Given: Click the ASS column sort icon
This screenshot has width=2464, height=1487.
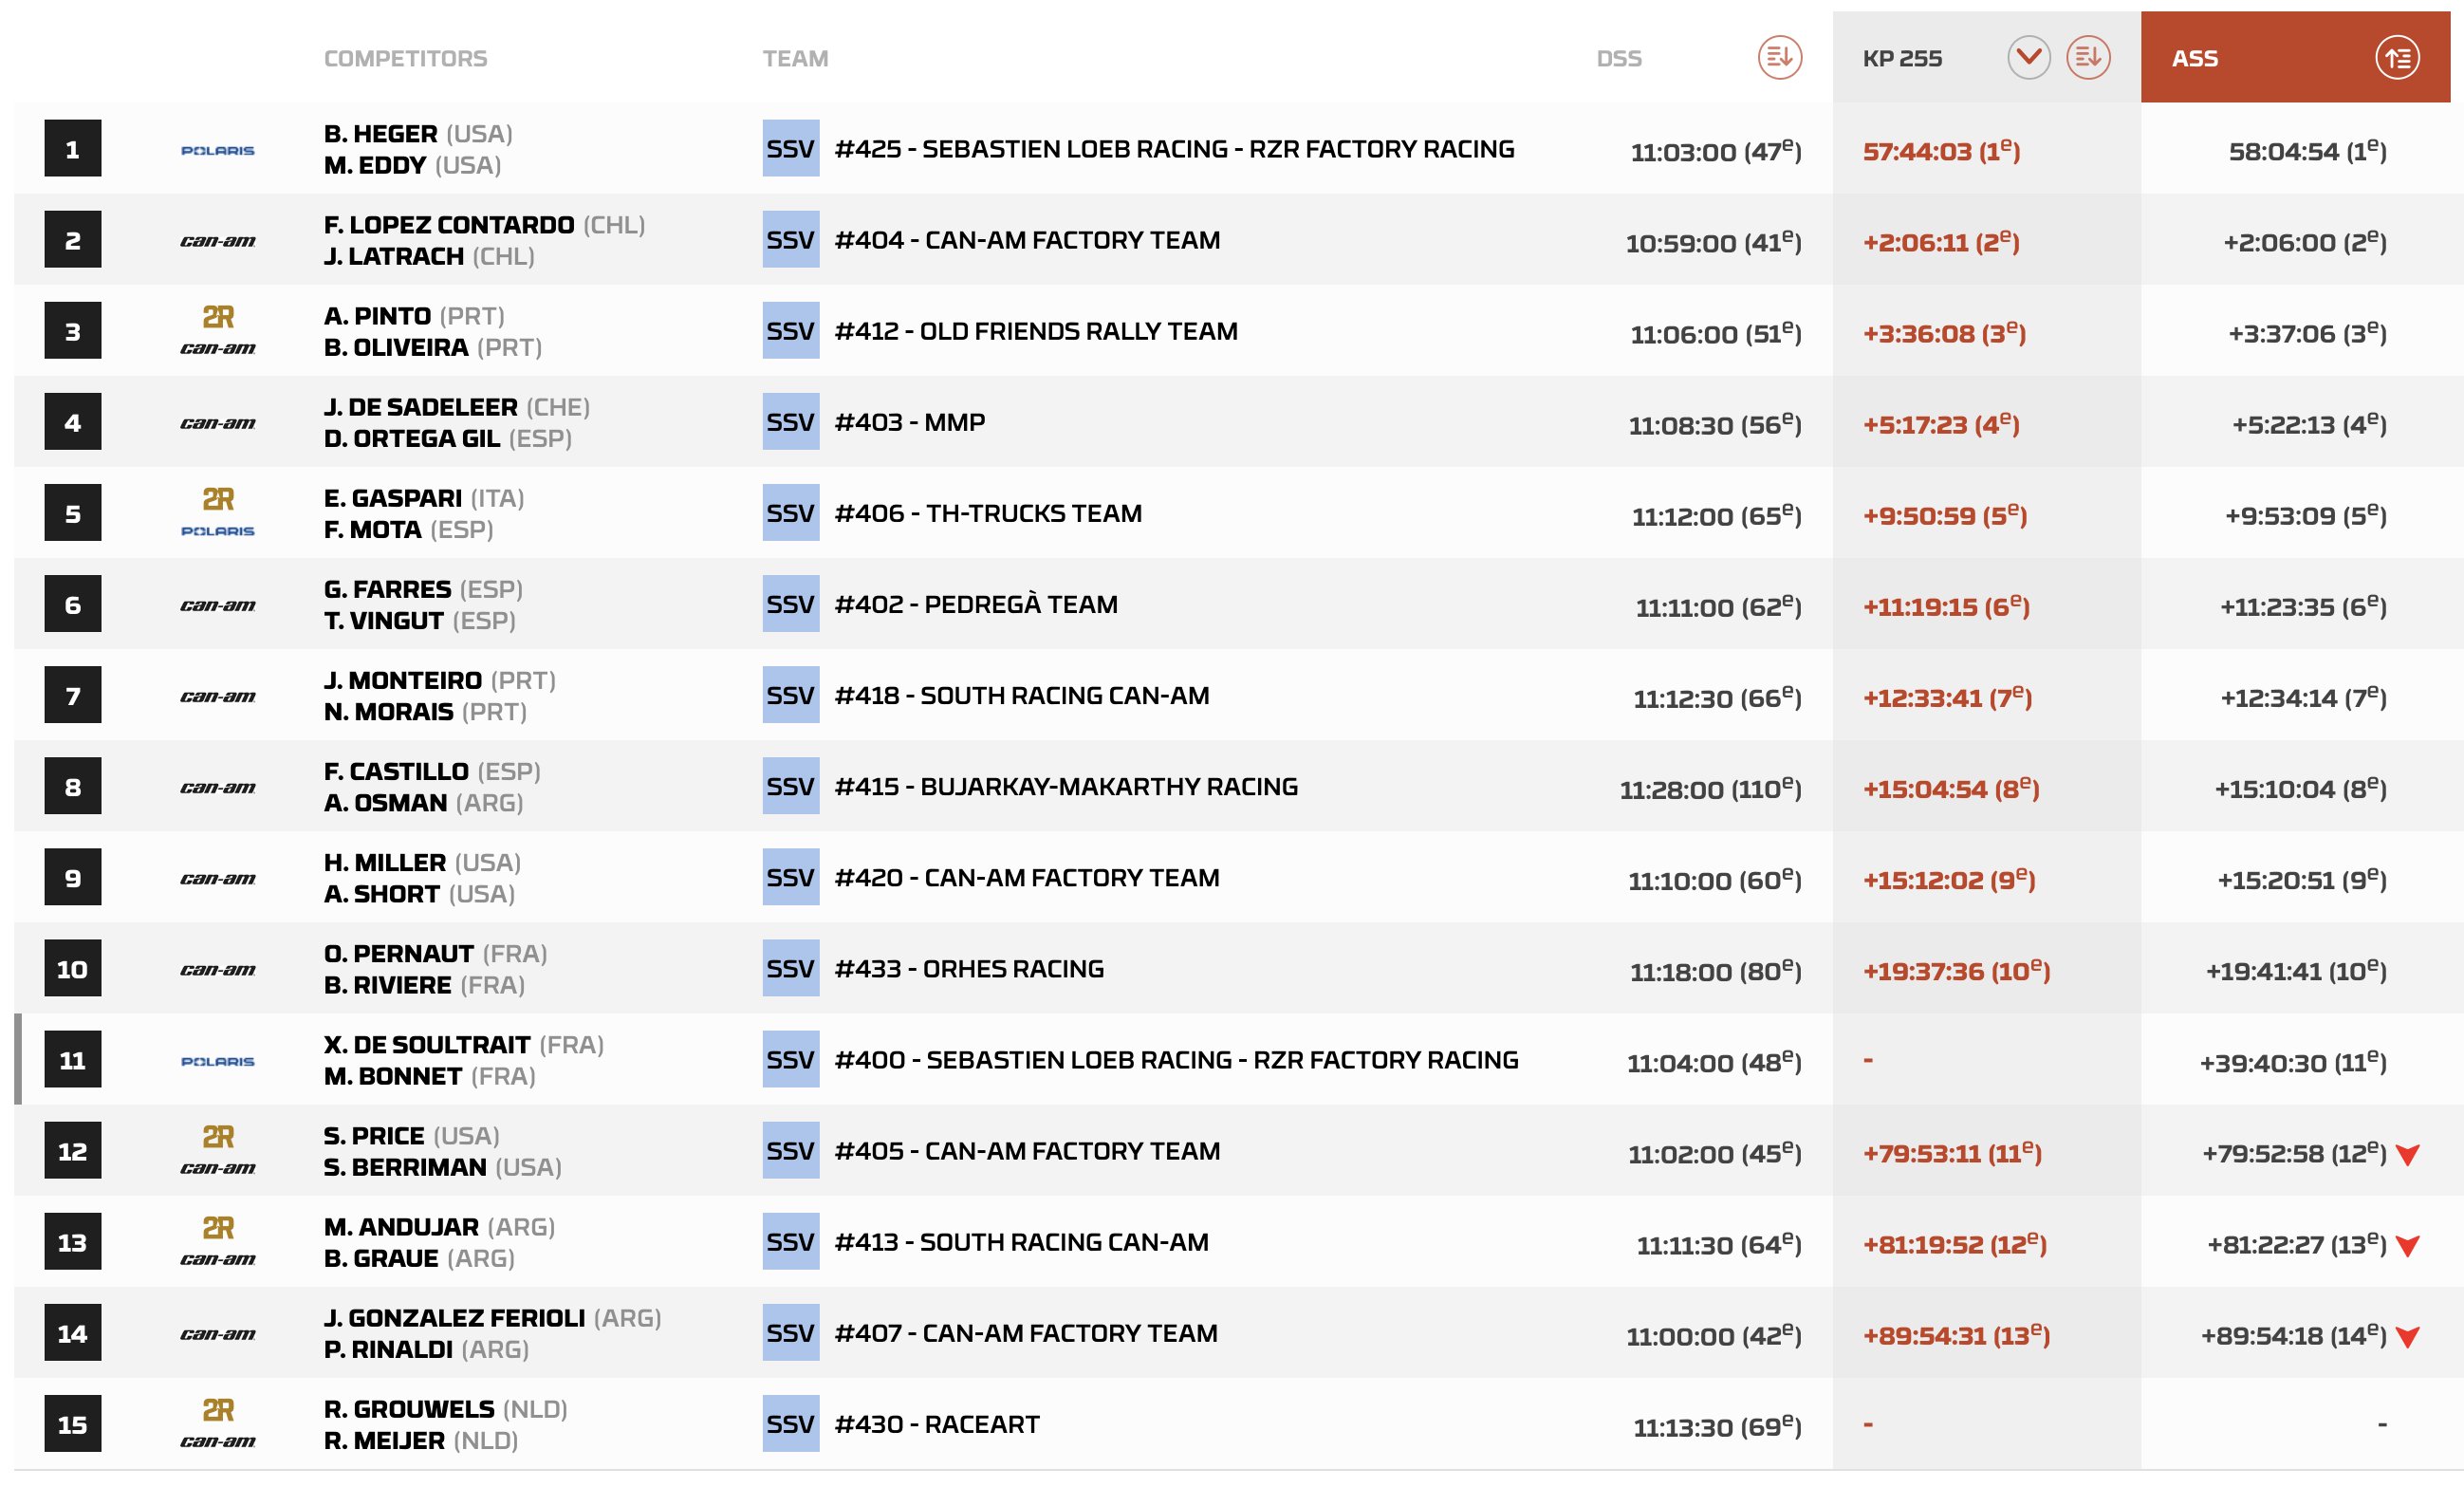Looking at the screenshot, I should [2396, 57].
